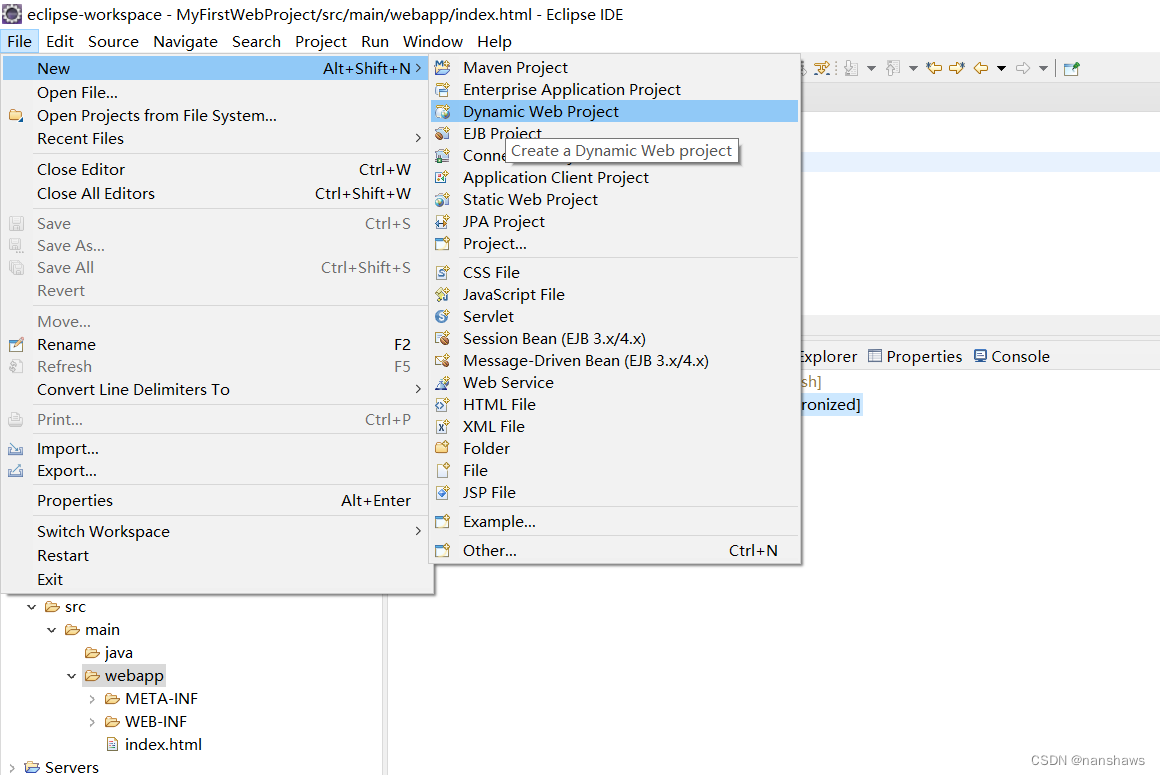Click the Session Bean icon
1160x775 pixels.
pyautogui.click(x=442, y=339)
